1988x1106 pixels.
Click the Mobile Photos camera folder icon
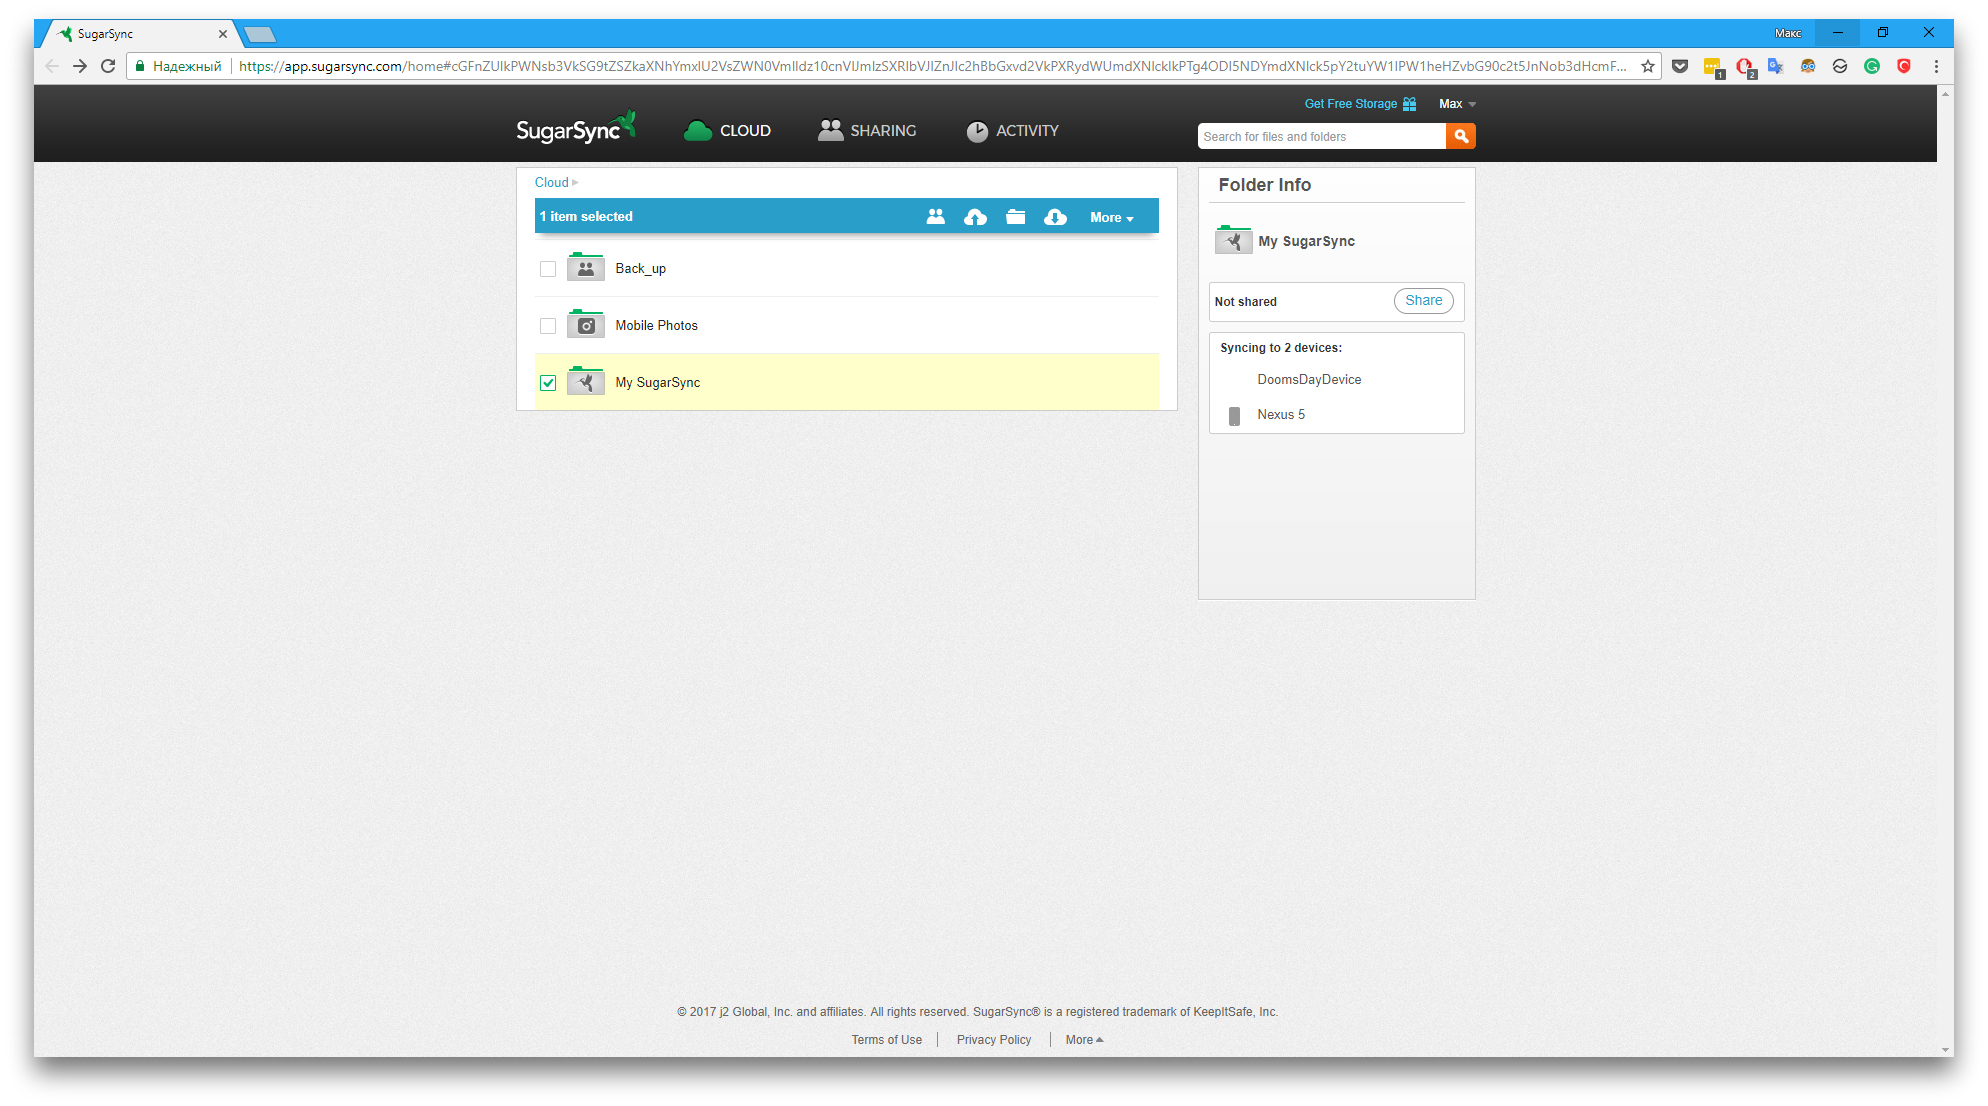click(586, 325)
